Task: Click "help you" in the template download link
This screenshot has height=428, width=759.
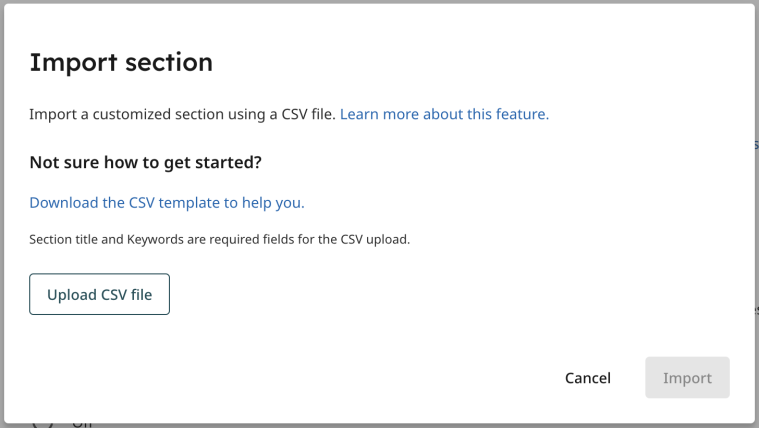Action: [x=273, y=203]
